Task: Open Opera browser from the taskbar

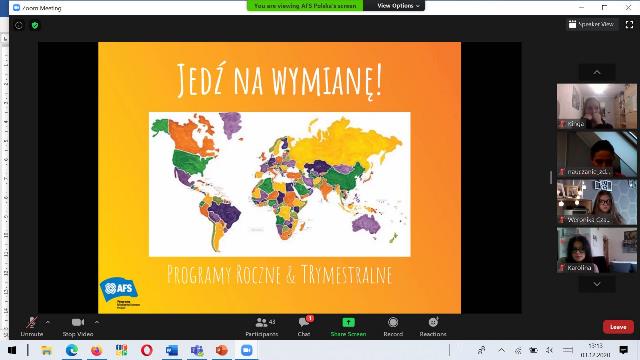Action: pos(147,350)
